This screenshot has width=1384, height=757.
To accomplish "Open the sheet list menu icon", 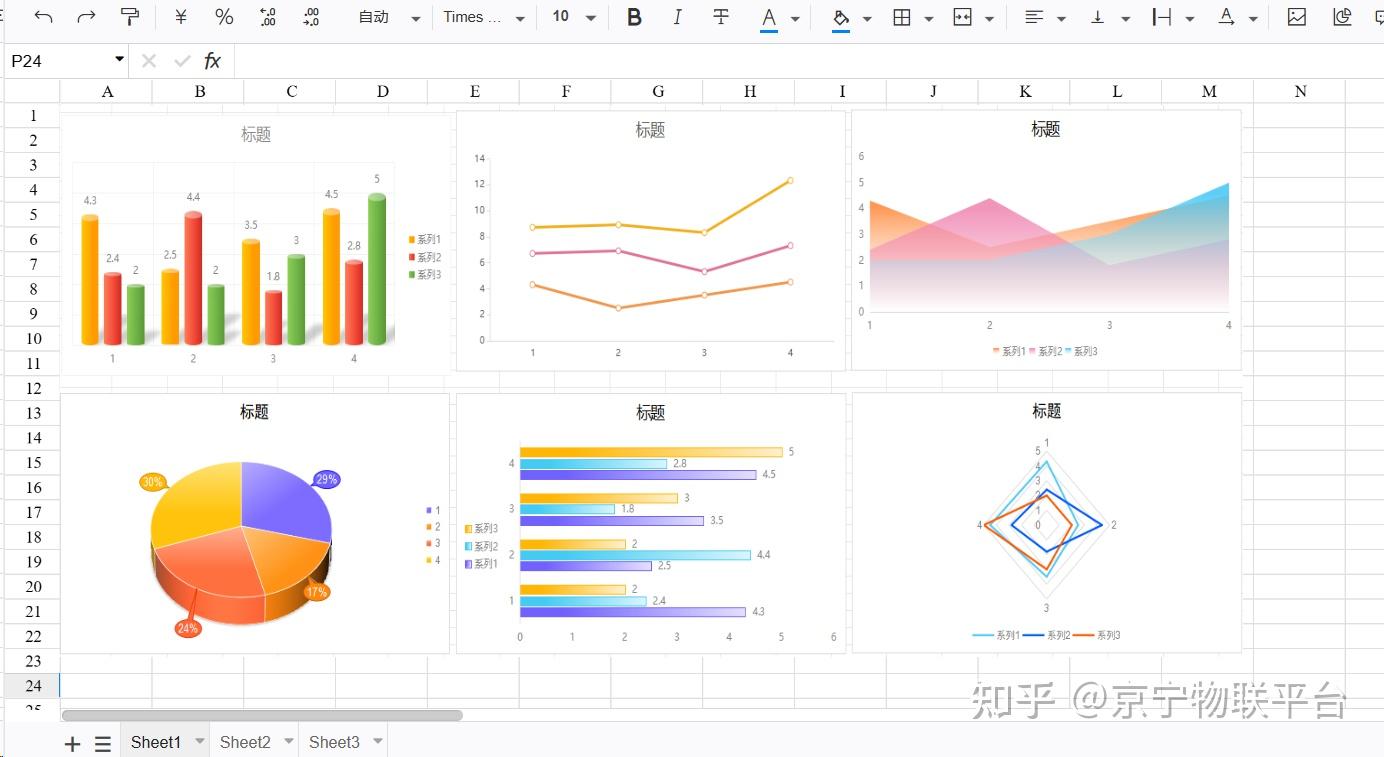I will coord(103,744).
